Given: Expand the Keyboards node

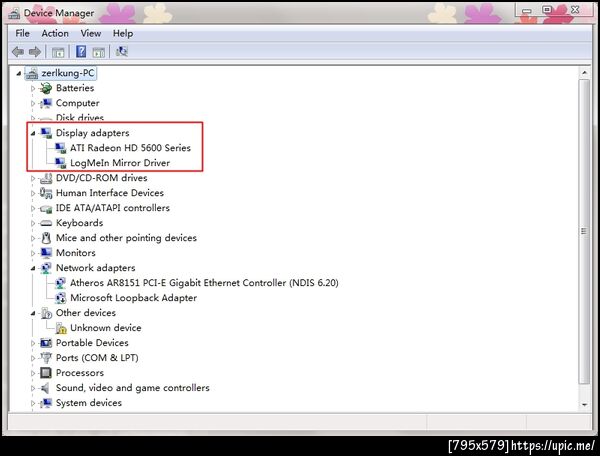Looking at the screenshot, I should tap(33, 223).
